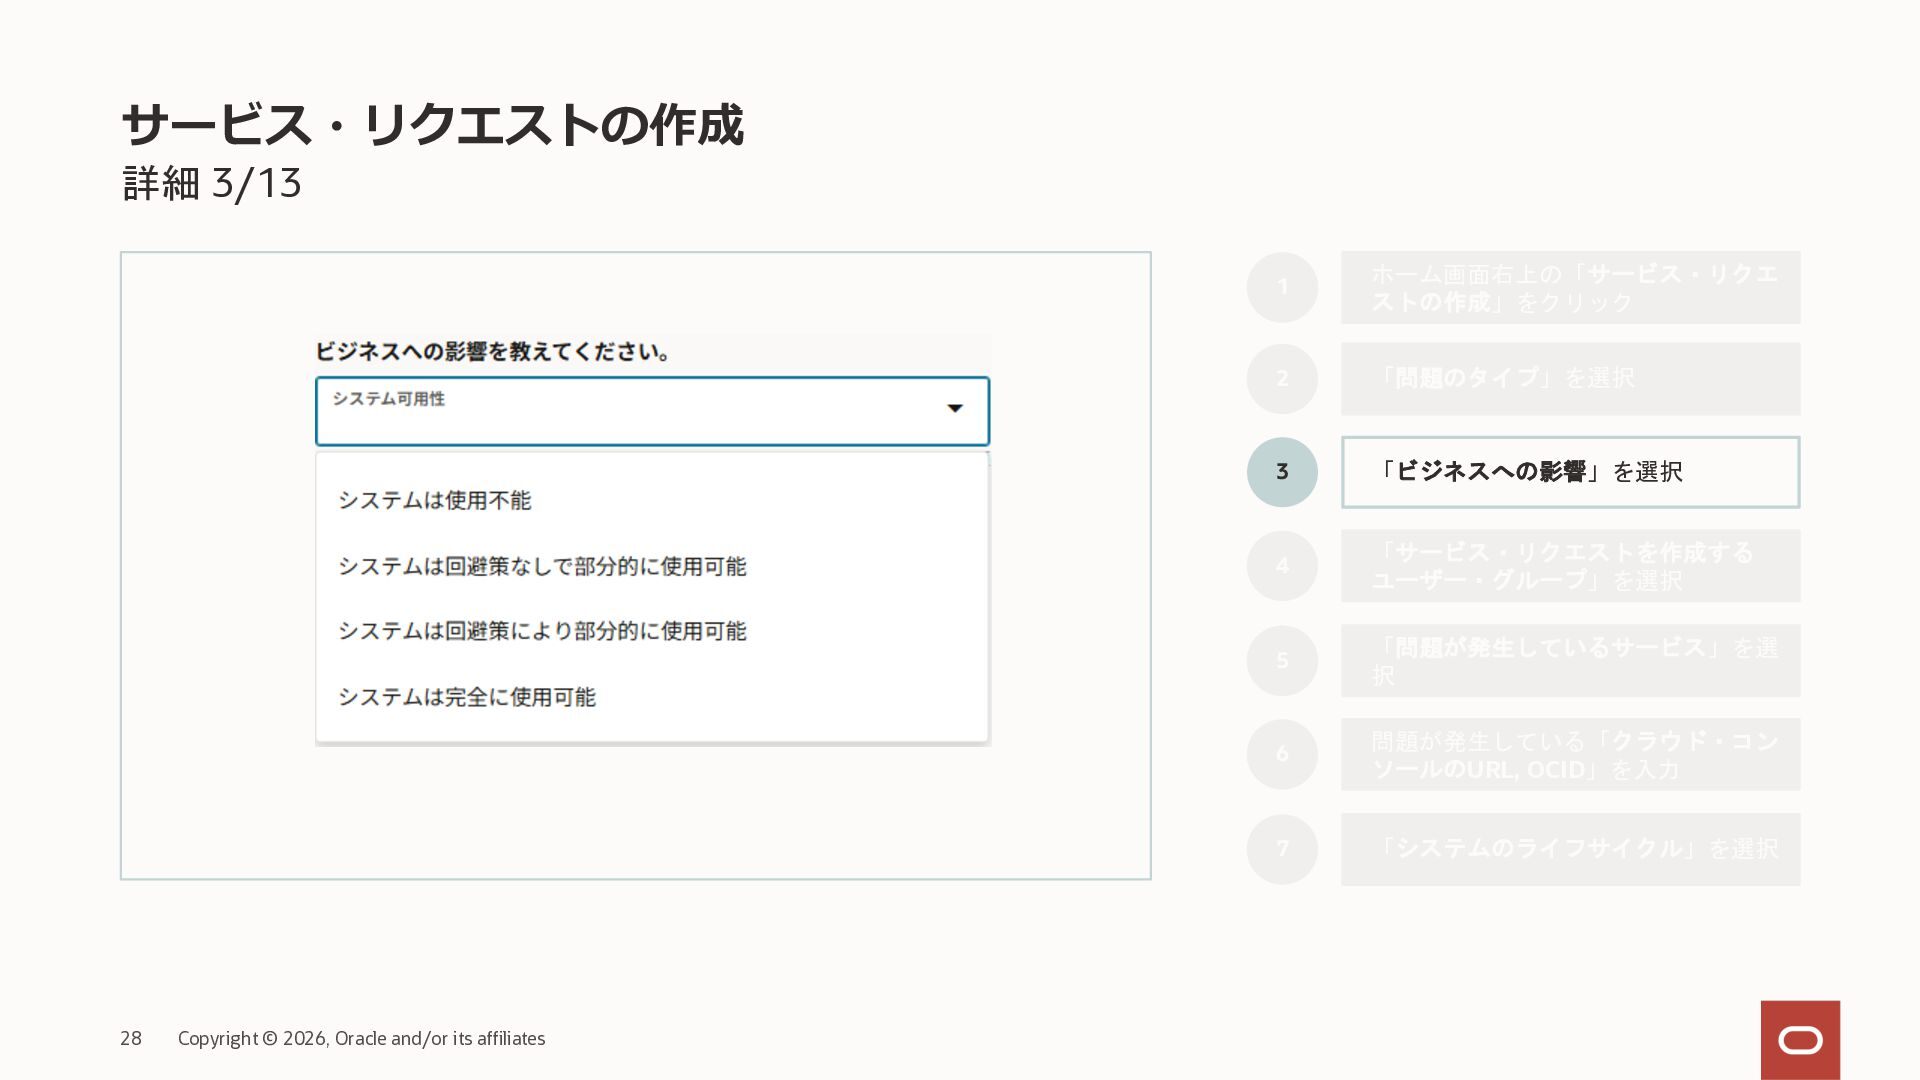Click the dropdown arrow in システム可用性 field
The height and width of the screenshot is (1080, 1920).
955,408
